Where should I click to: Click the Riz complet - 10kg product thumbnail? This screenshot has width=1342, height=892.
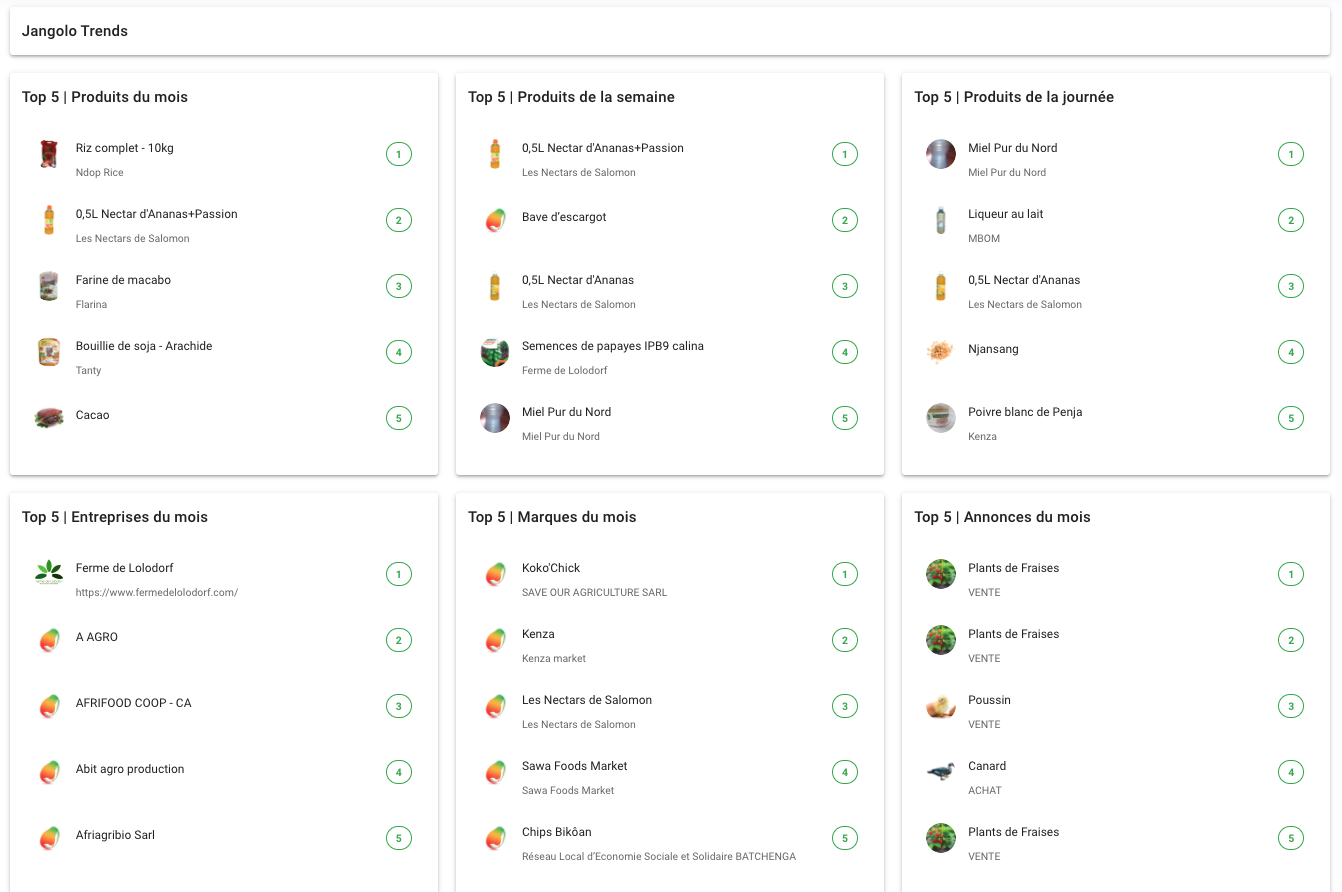coord(49,154)
